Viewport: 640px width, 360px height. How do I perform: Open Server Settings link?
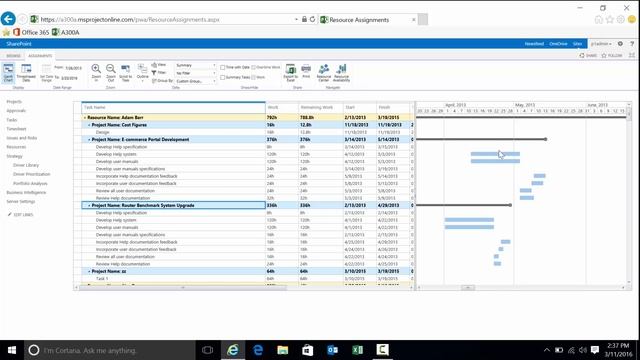(20, 202)
